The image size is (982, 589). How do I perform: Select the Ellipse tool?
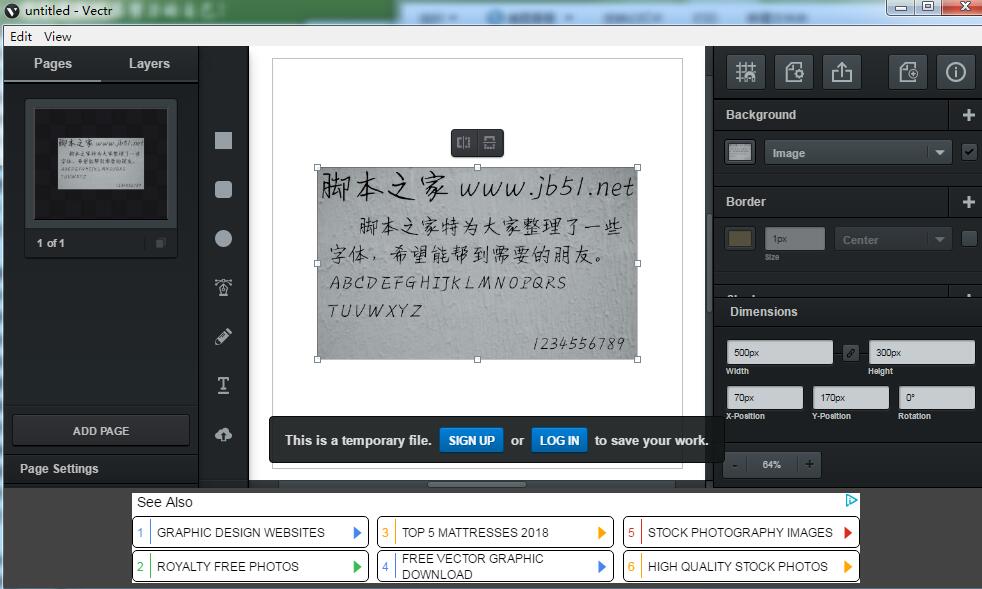223,239
